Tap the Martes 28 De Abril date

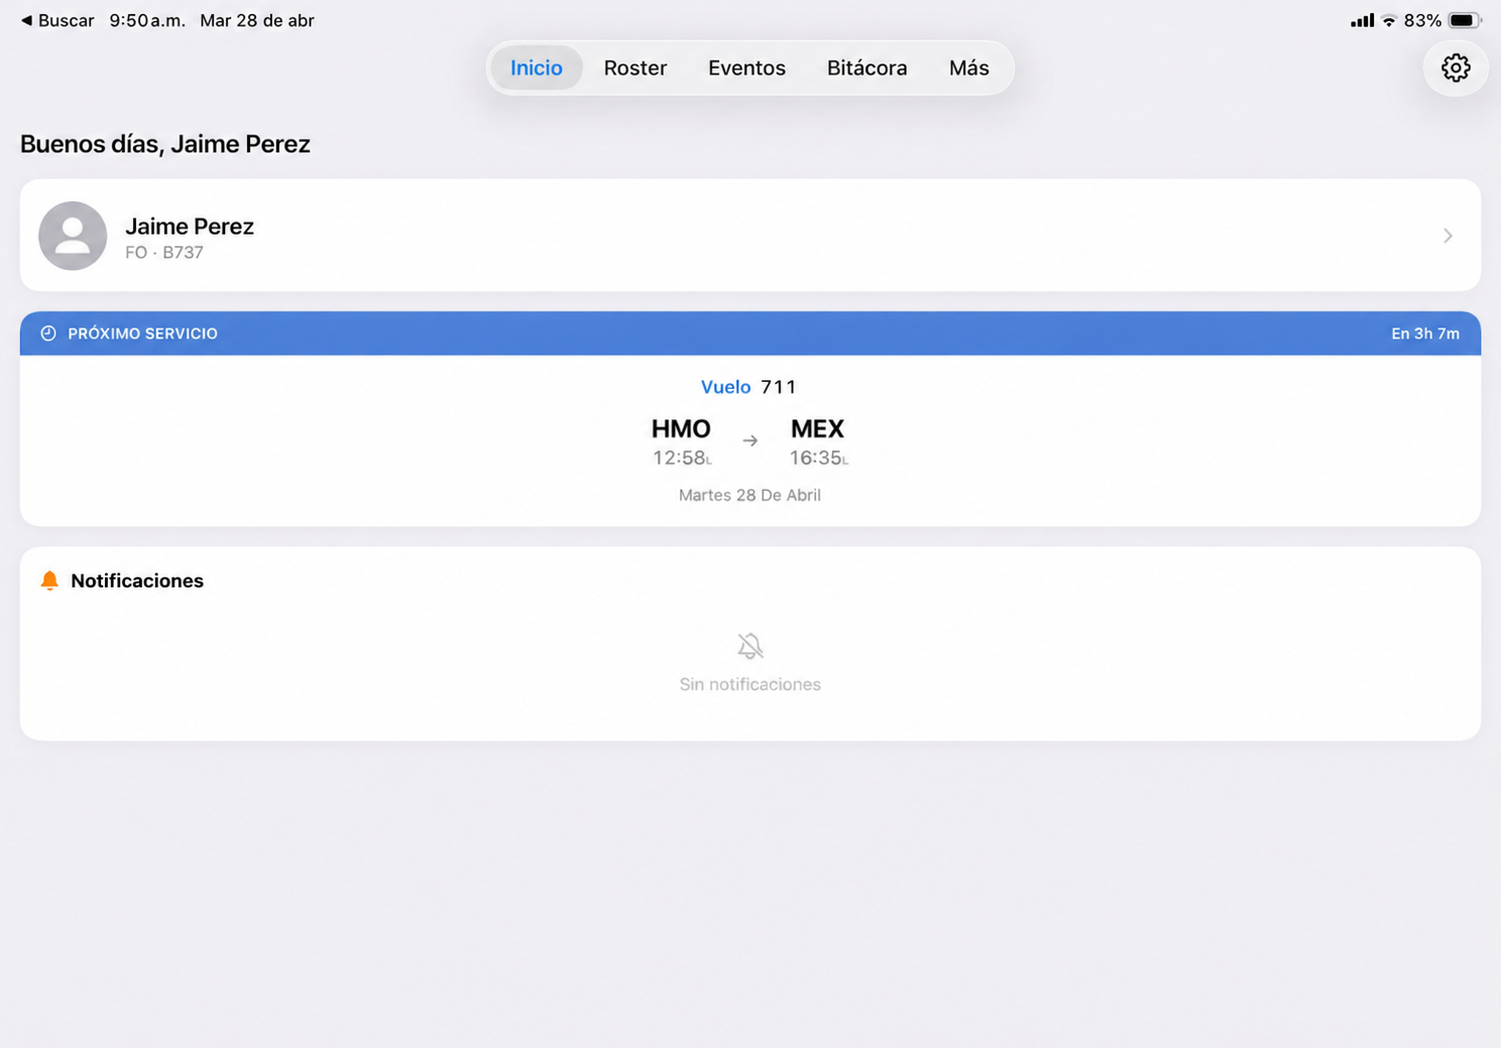(x=750, y=495)
